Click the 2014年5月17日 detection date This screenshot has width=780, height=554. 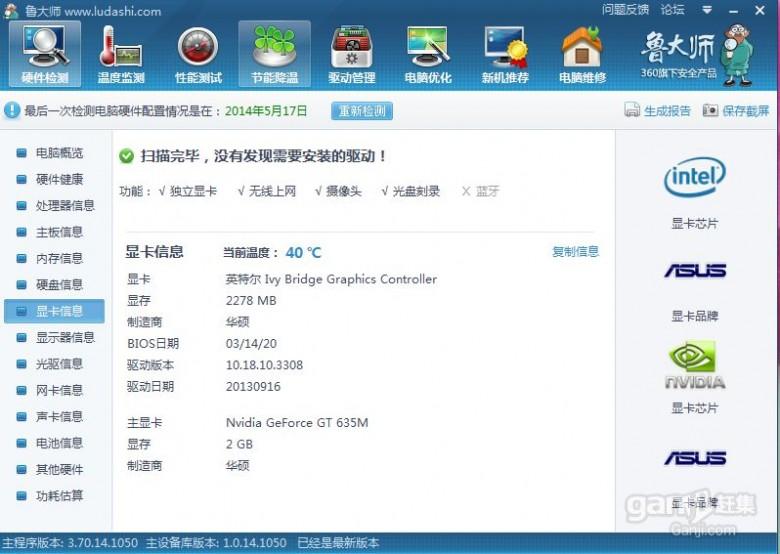pos(266,110)
